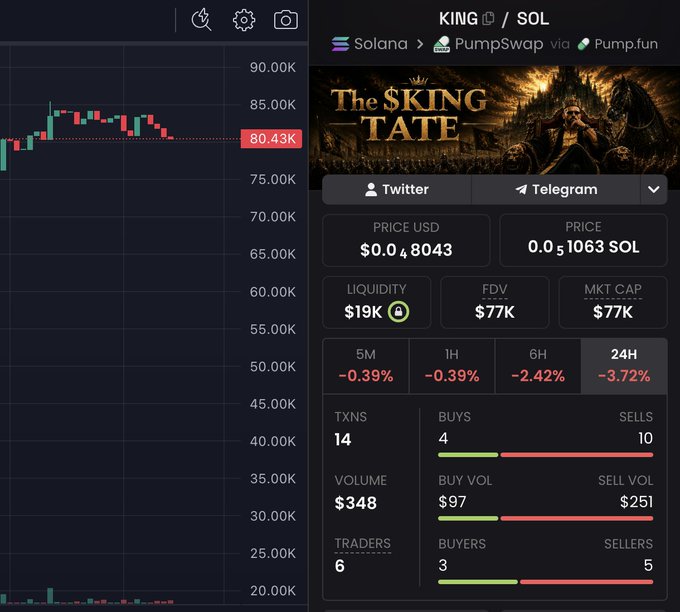Screen dimensions: 680x612
Task: Click the Pump.fun pill icon
Action: 584,44
